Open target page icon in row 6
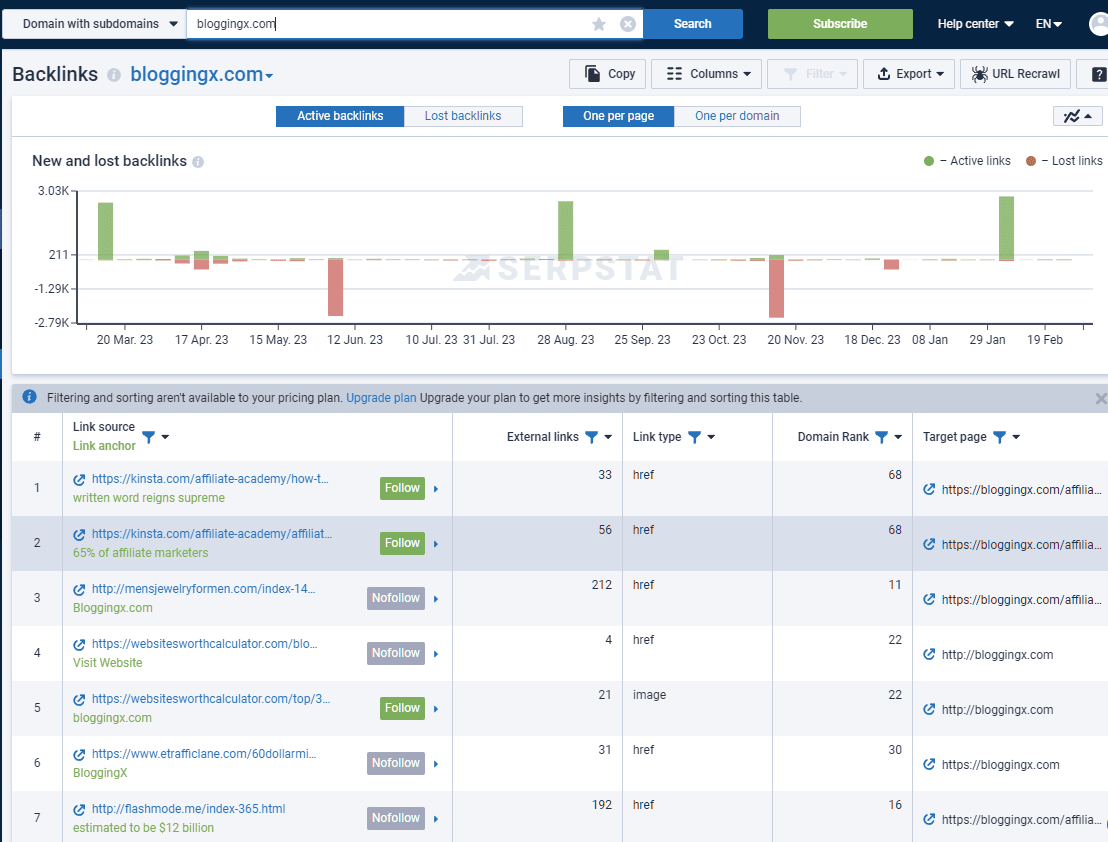 coord(929,764)
